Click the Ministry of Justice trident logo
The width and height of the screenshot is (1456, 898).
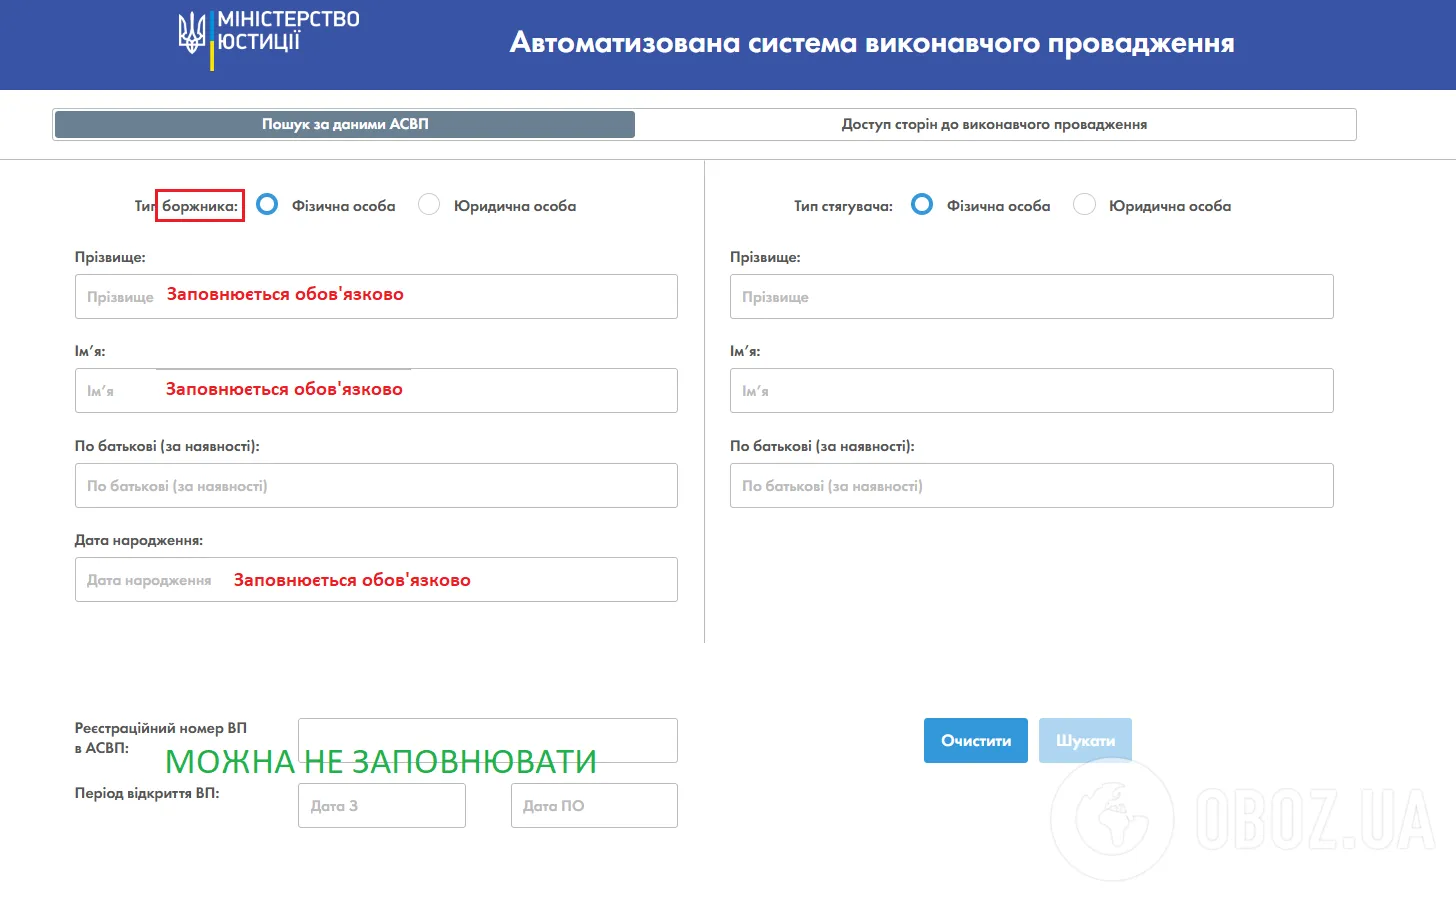click(190, 34)
